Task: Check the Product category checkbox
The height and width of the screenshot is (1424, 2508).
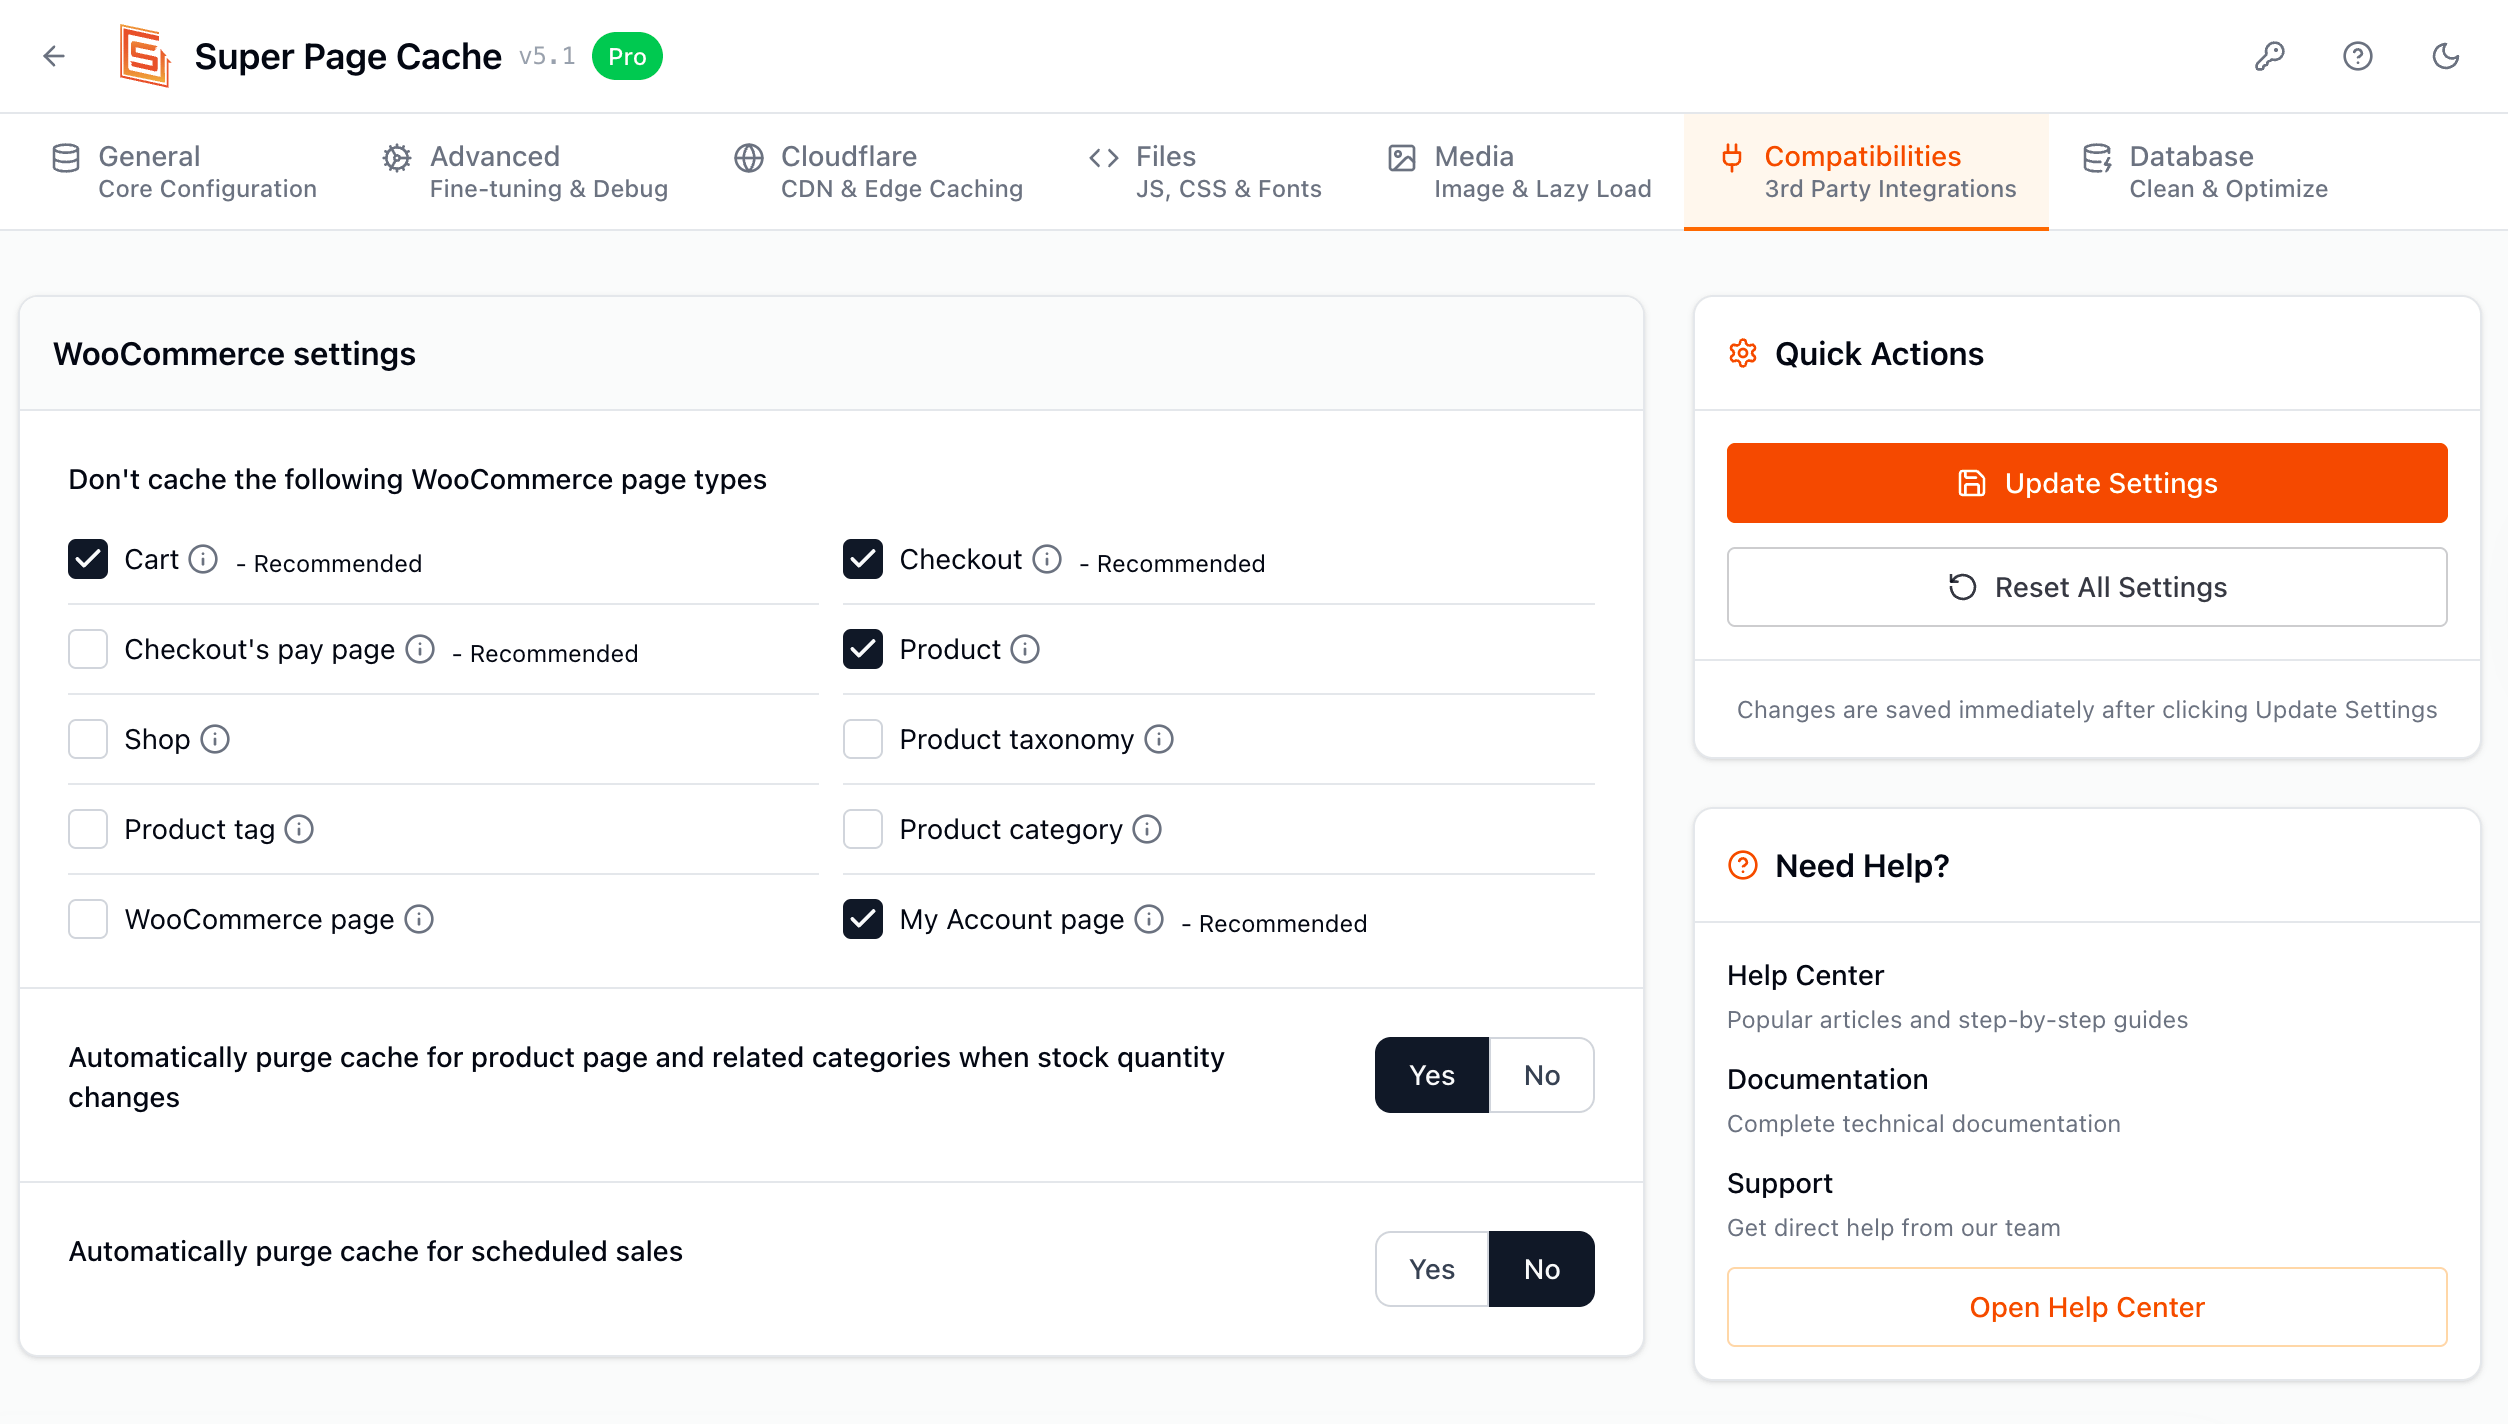Action: pyautogui.click(x=862, y=829)
